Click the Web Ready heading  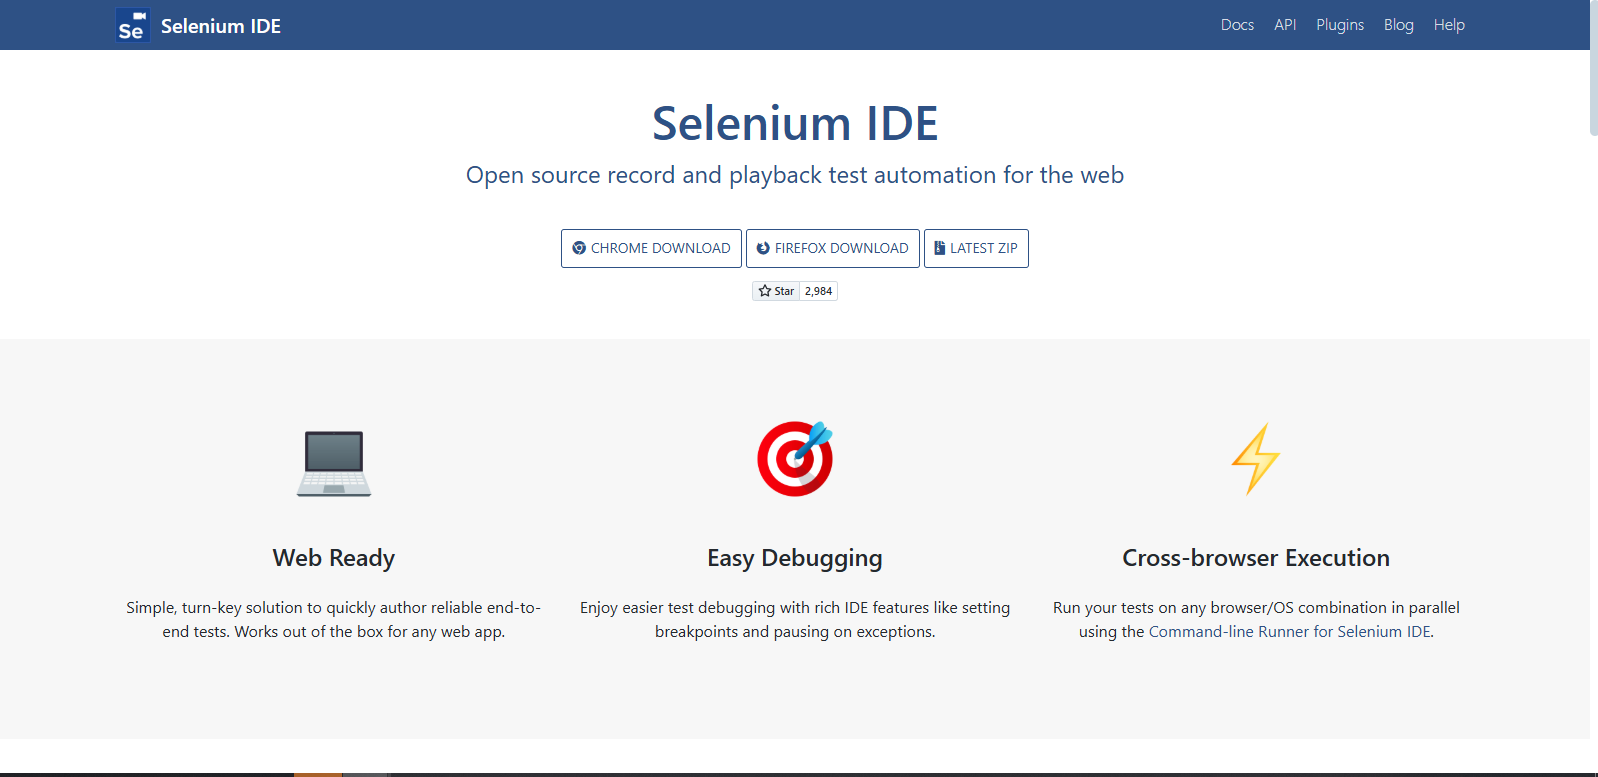[x=334, y=558]
